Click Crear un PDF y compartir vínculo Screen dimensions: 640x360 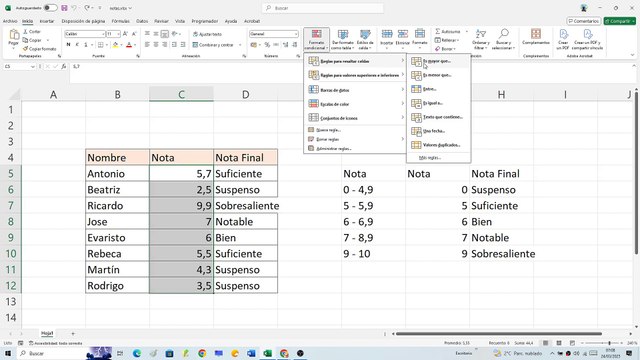pos(588,40)
